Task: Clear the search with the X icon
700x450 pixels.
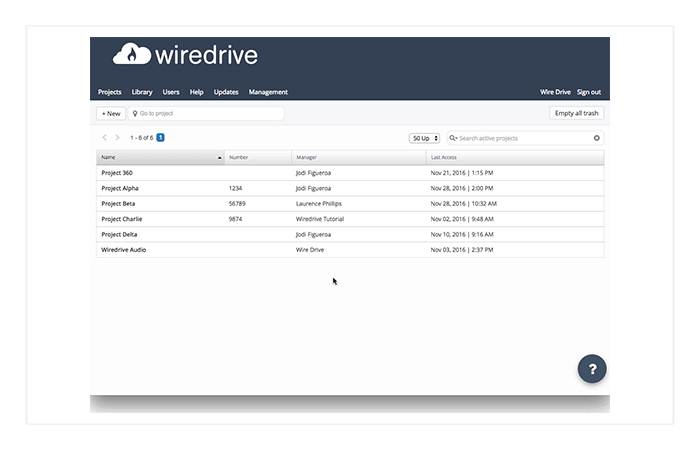Action: [x=597, y=138]
